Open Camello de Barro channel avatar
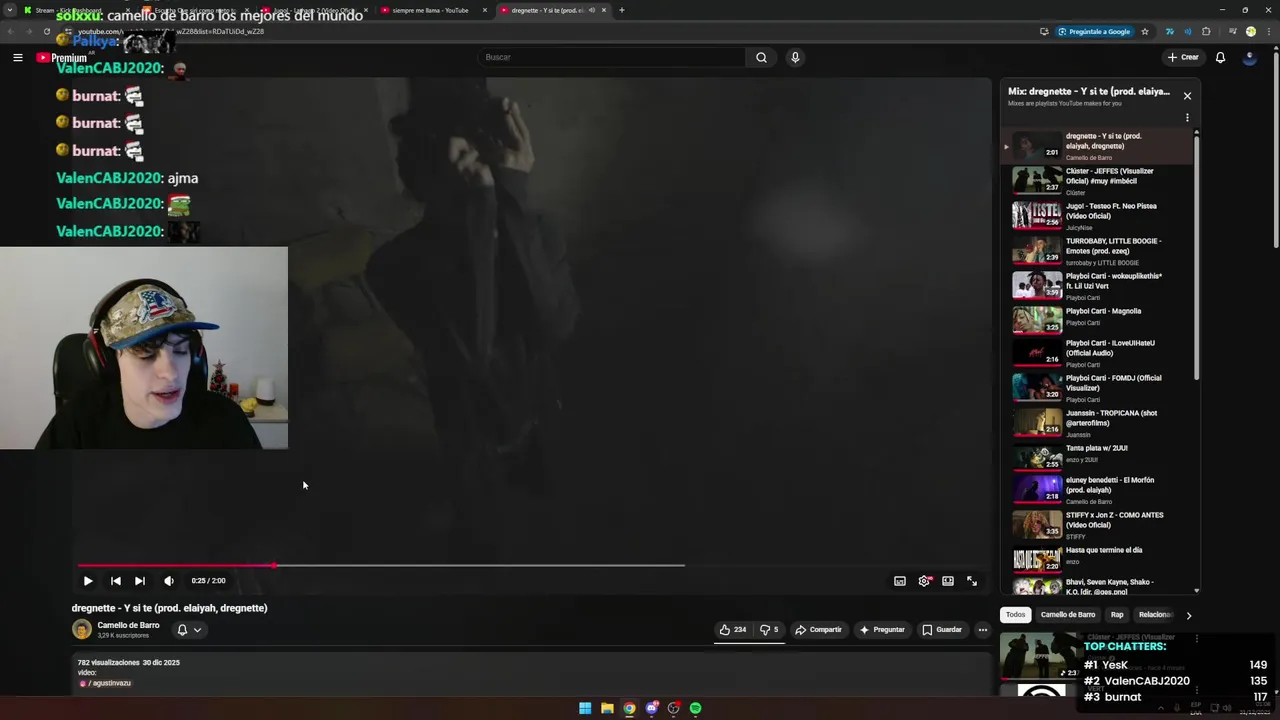 pyautogui.click(x=82, y=629)
